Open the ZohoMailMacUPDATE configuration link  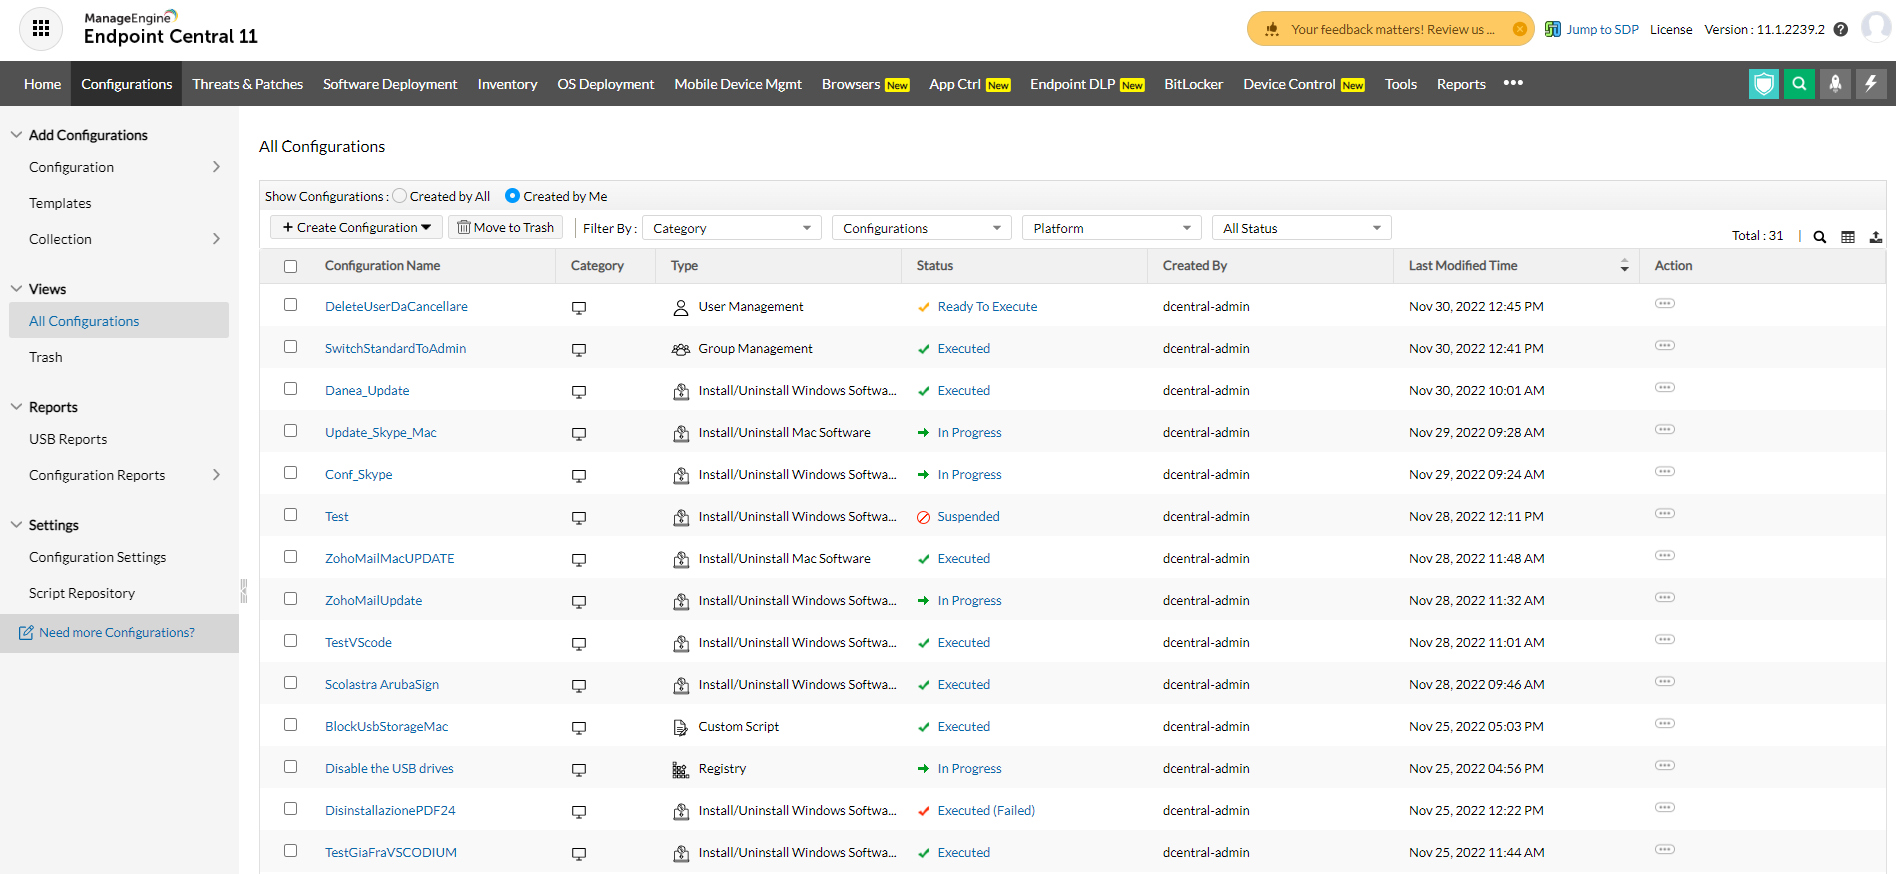click(x=389, y=558)
